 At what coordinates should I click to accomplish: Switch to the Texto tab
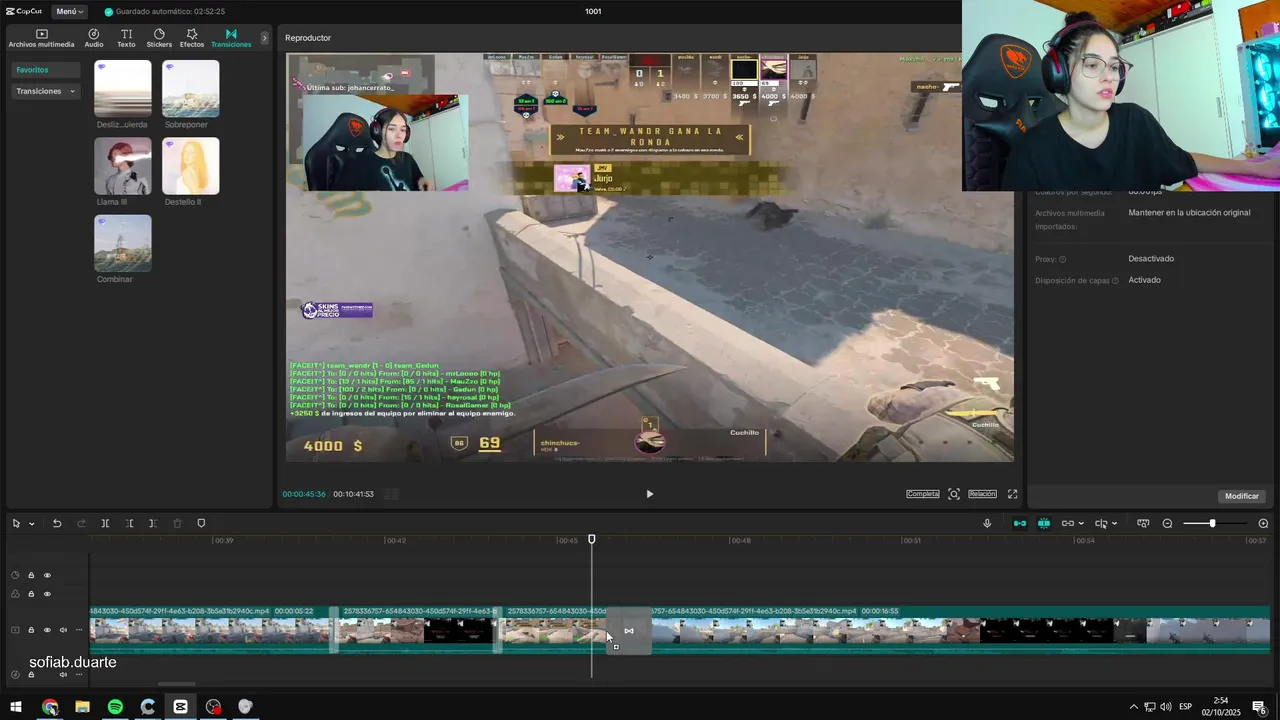coord(126,38)
